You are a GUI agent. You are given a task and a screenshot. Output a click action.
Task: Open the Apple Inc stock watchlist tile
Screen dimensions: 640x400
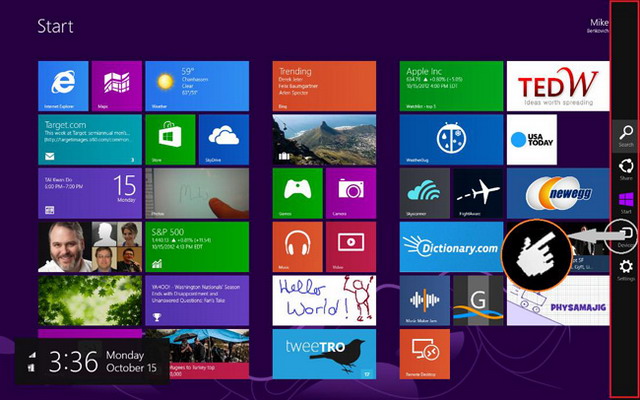(451, 86)
